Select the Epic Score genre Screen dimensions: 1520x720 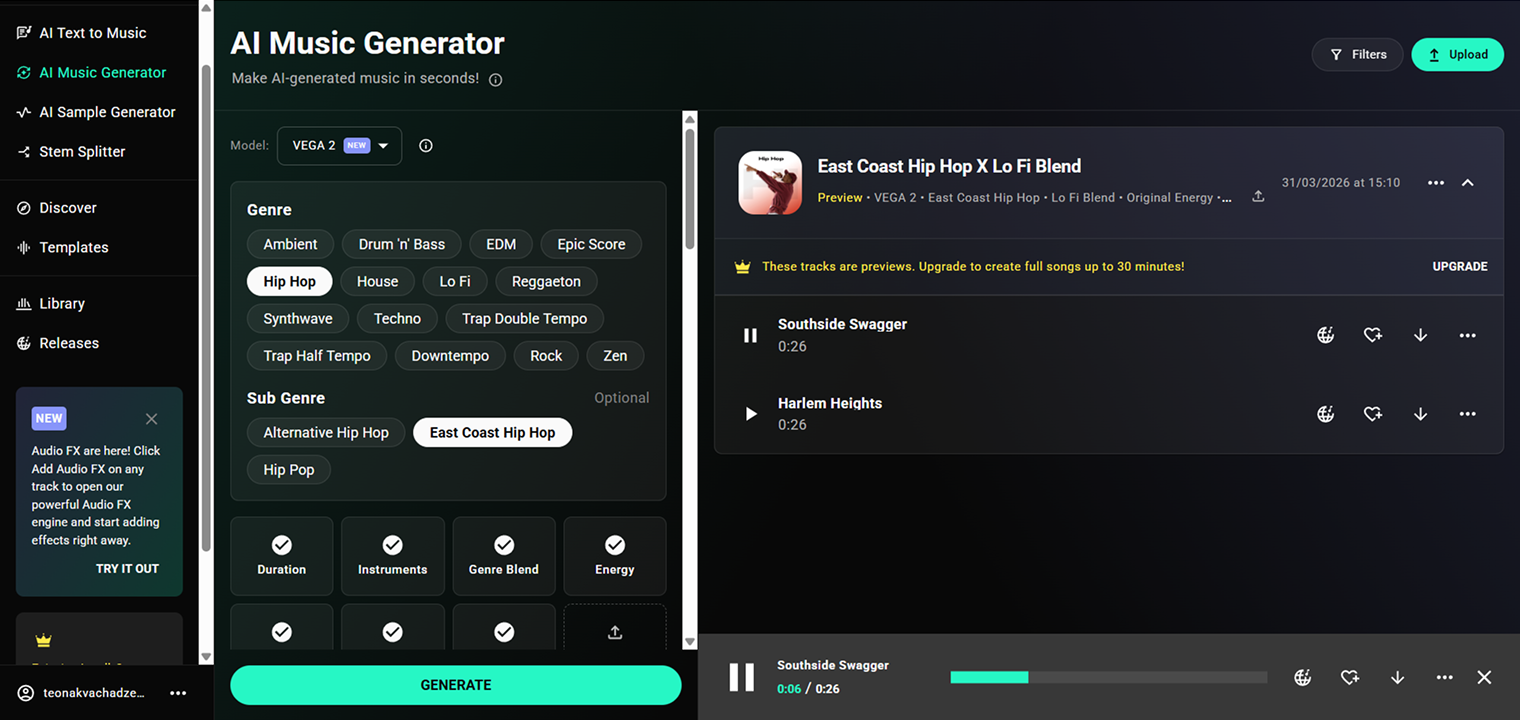click(591, 244)
